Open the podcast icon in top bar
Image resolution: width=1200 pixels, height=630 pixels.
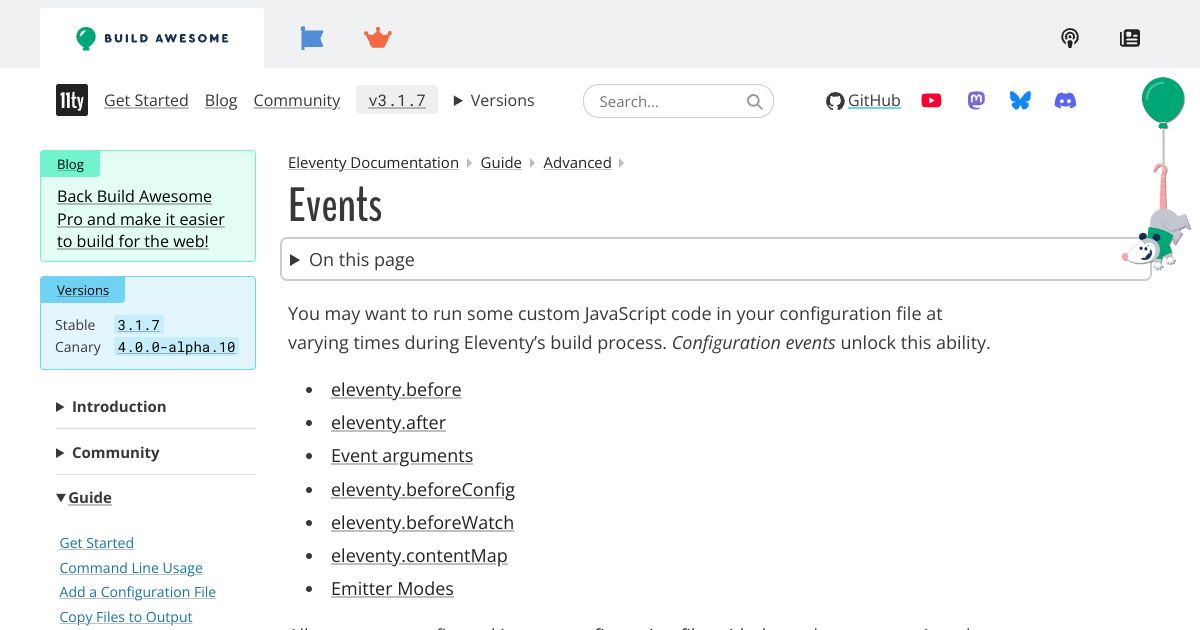[x=1070, y=38]
